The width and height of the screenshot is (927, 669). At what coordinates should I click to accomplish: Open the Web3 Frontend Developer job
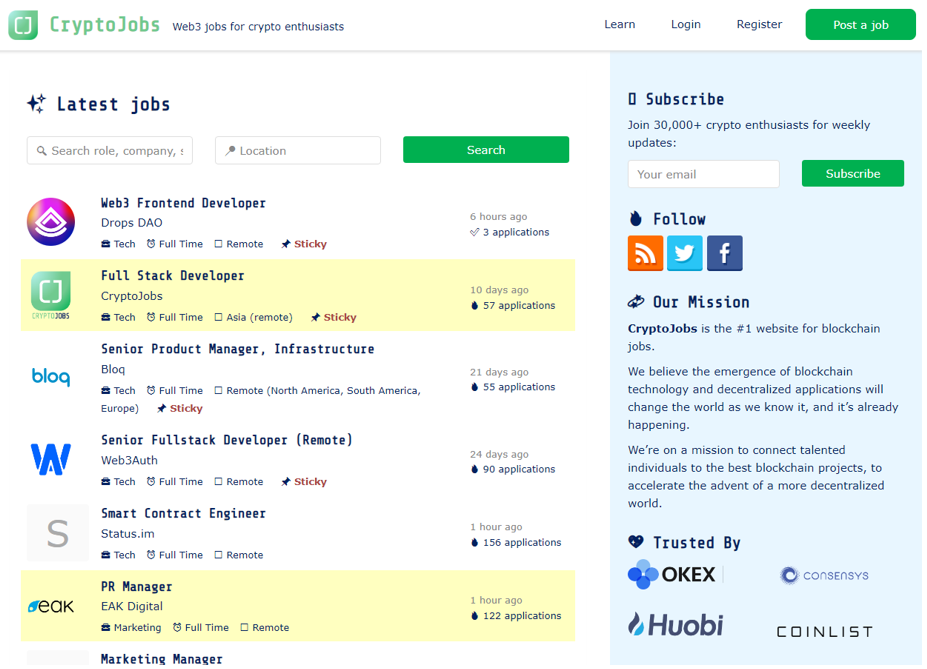point(183,203)
